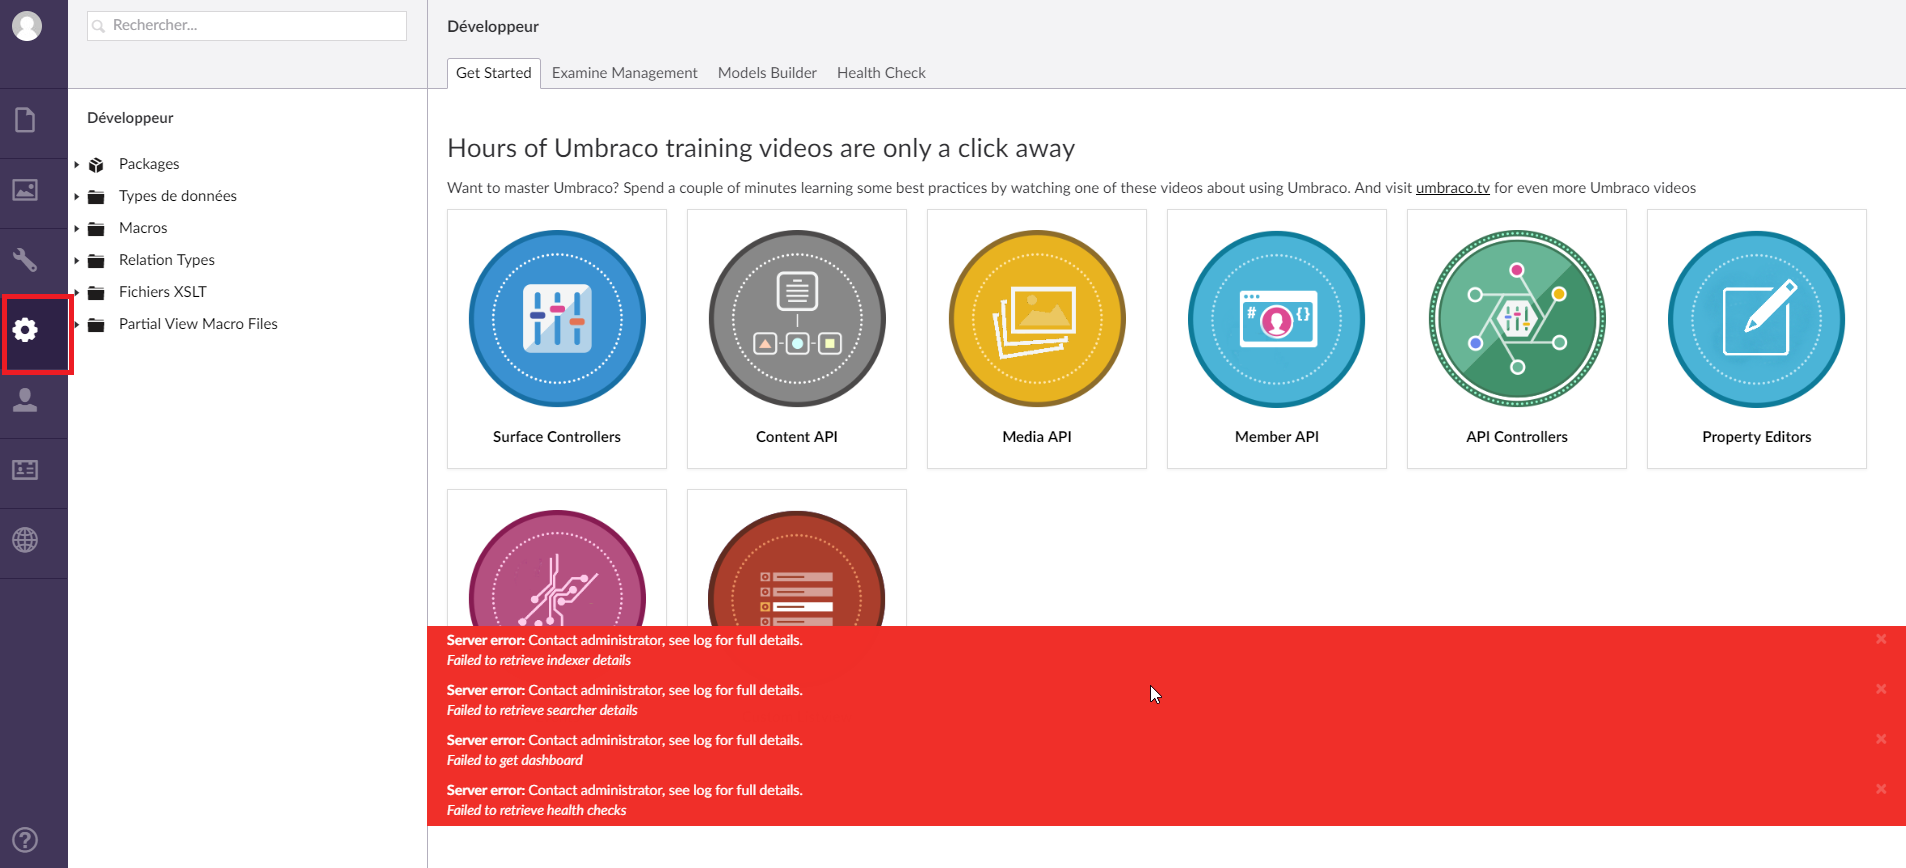Click the API Controllers label
The width and height of the screenshot is (1906, 868).
pyautogui.click(x=1517, y=437)
